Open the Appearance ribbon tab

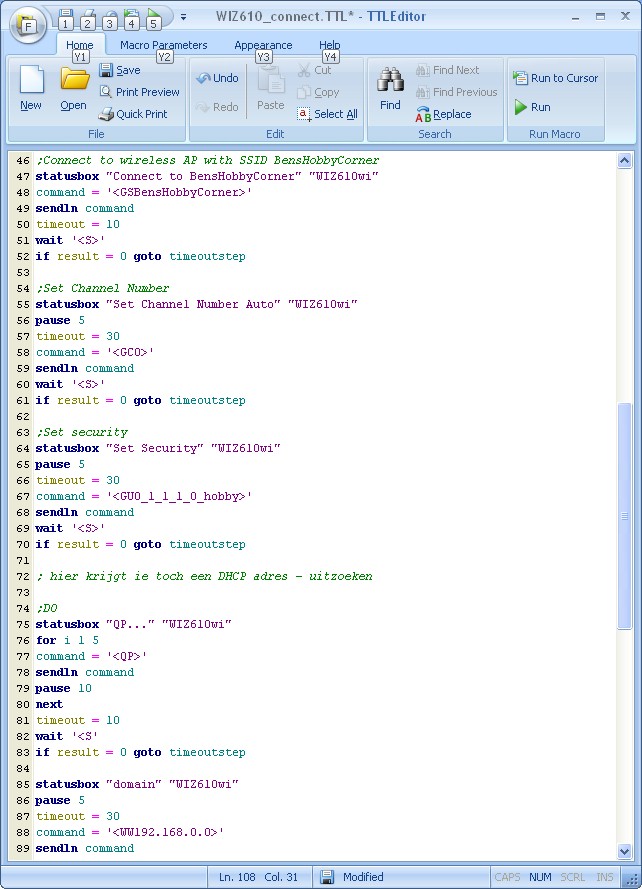(x=263, y=45)
